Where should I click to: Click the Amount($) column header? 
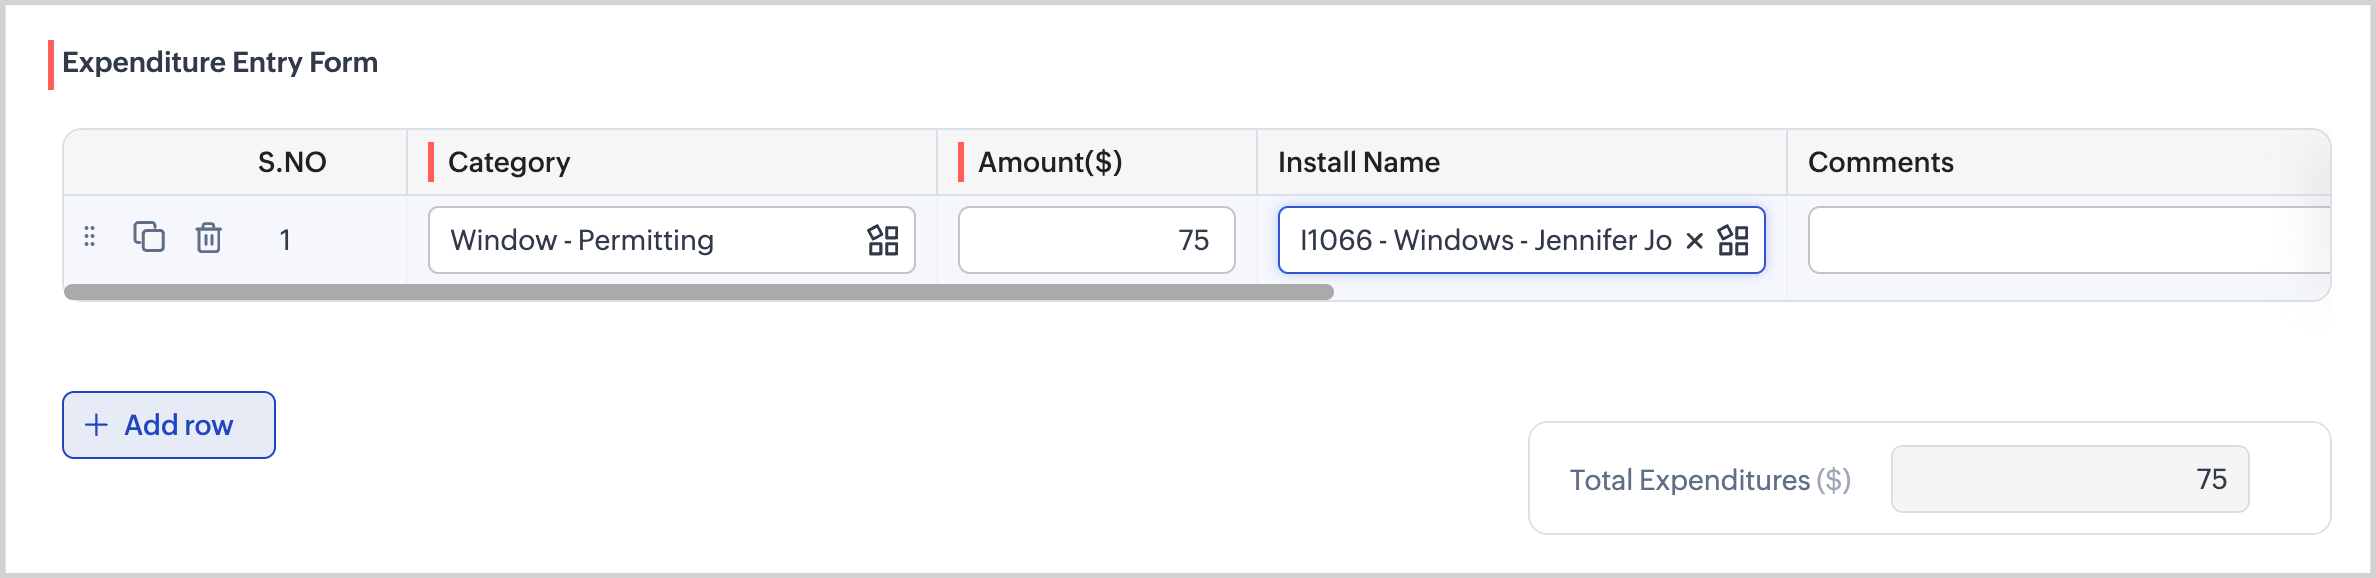coord(1050,162)
